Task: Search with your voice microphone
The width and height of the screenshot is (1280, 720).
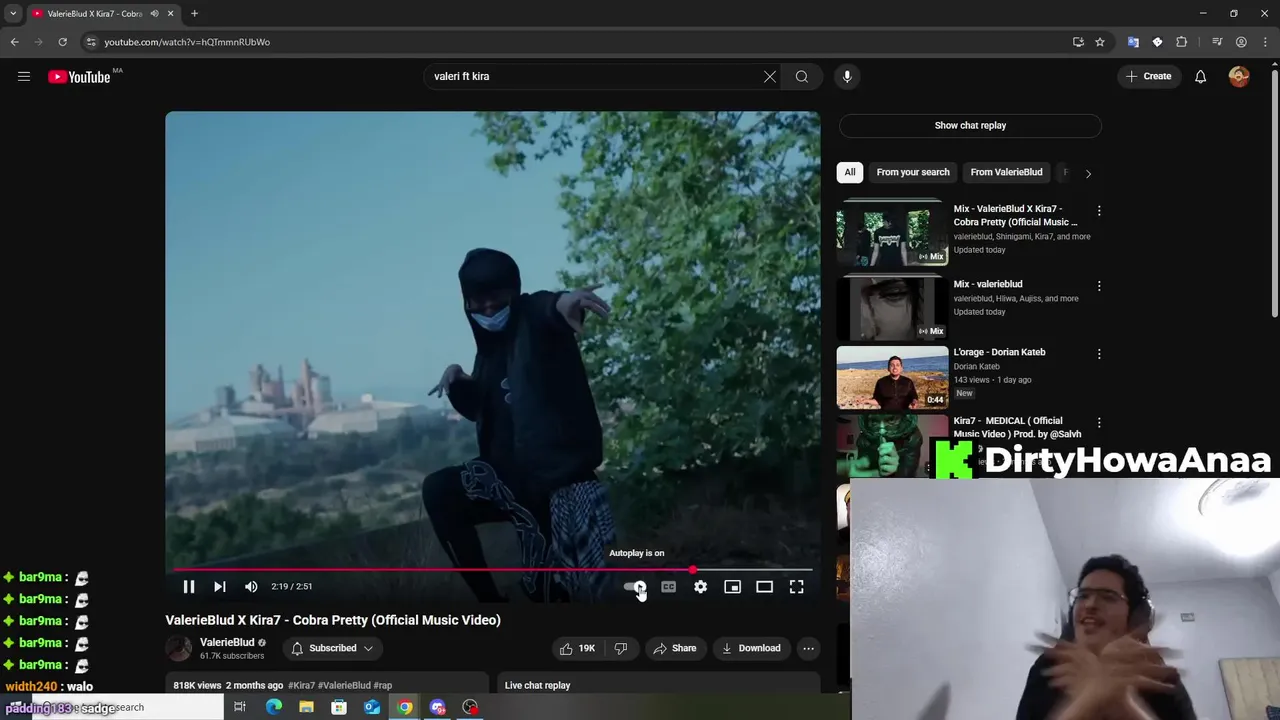Action: point(847,76)
